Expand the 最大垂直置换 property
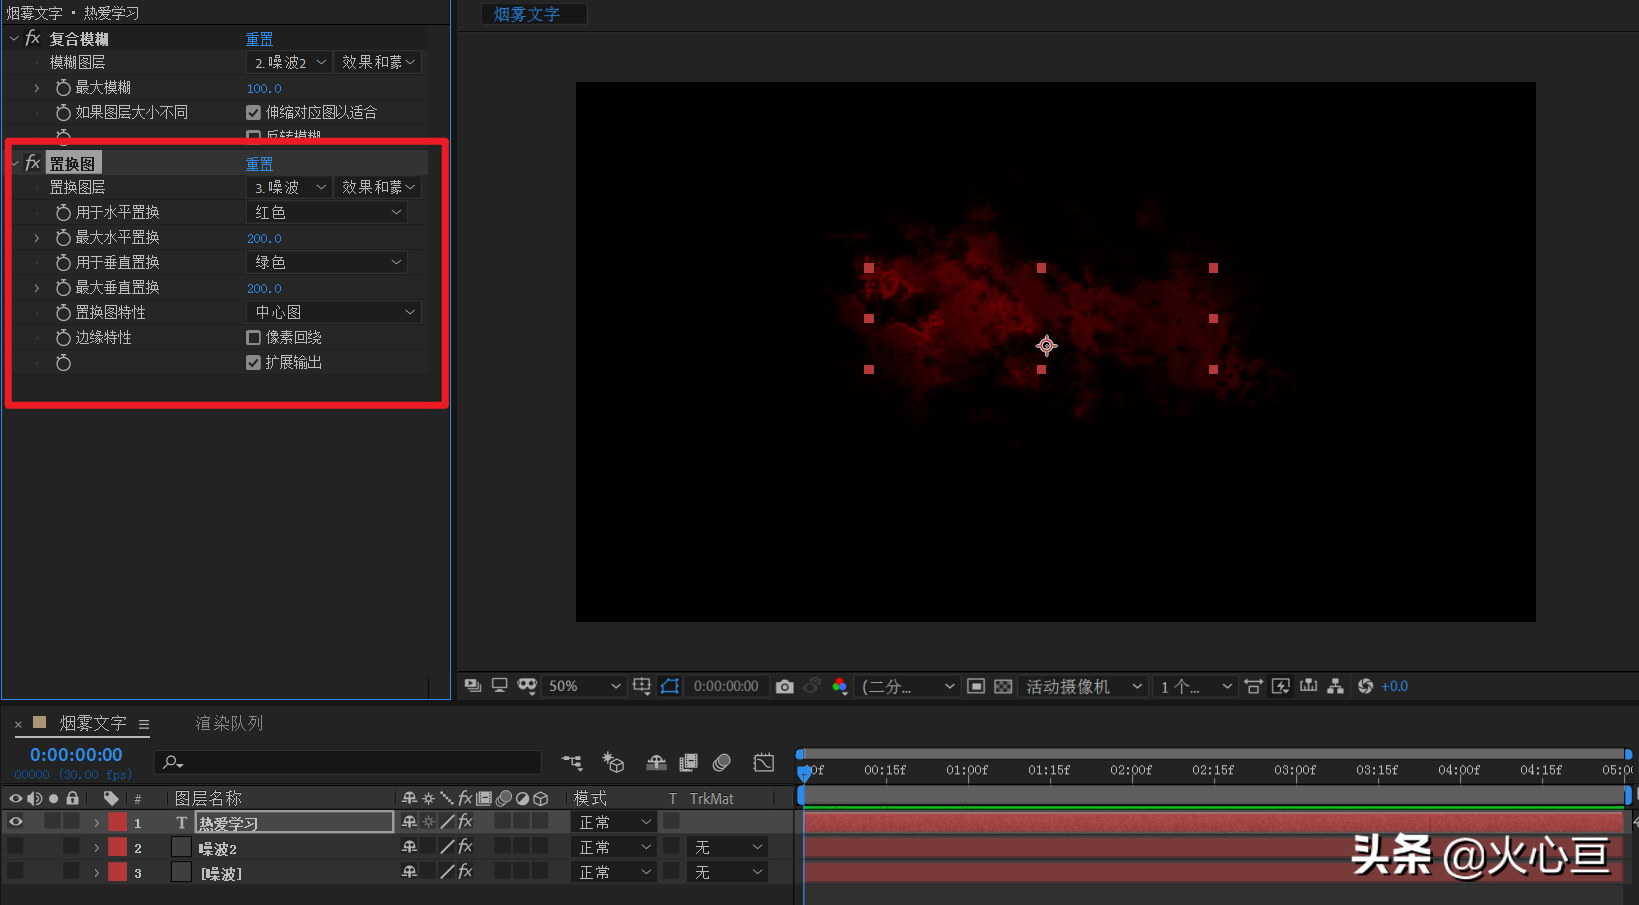This screenshot has height=905, width=1639. click(x=37, y=288)
